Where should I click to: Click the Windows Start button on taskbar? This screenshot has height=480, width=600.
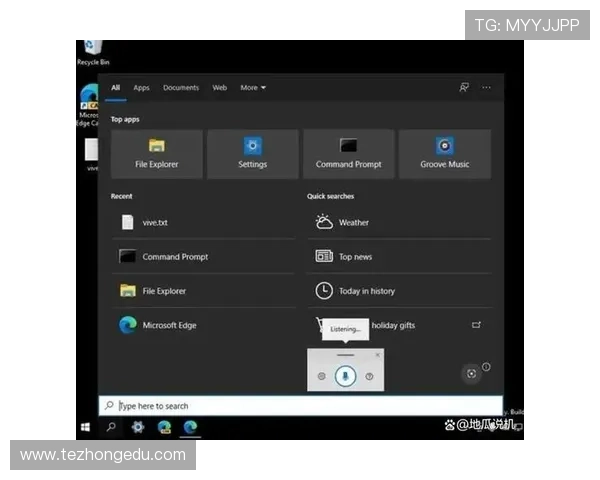[x=86, y=427]
